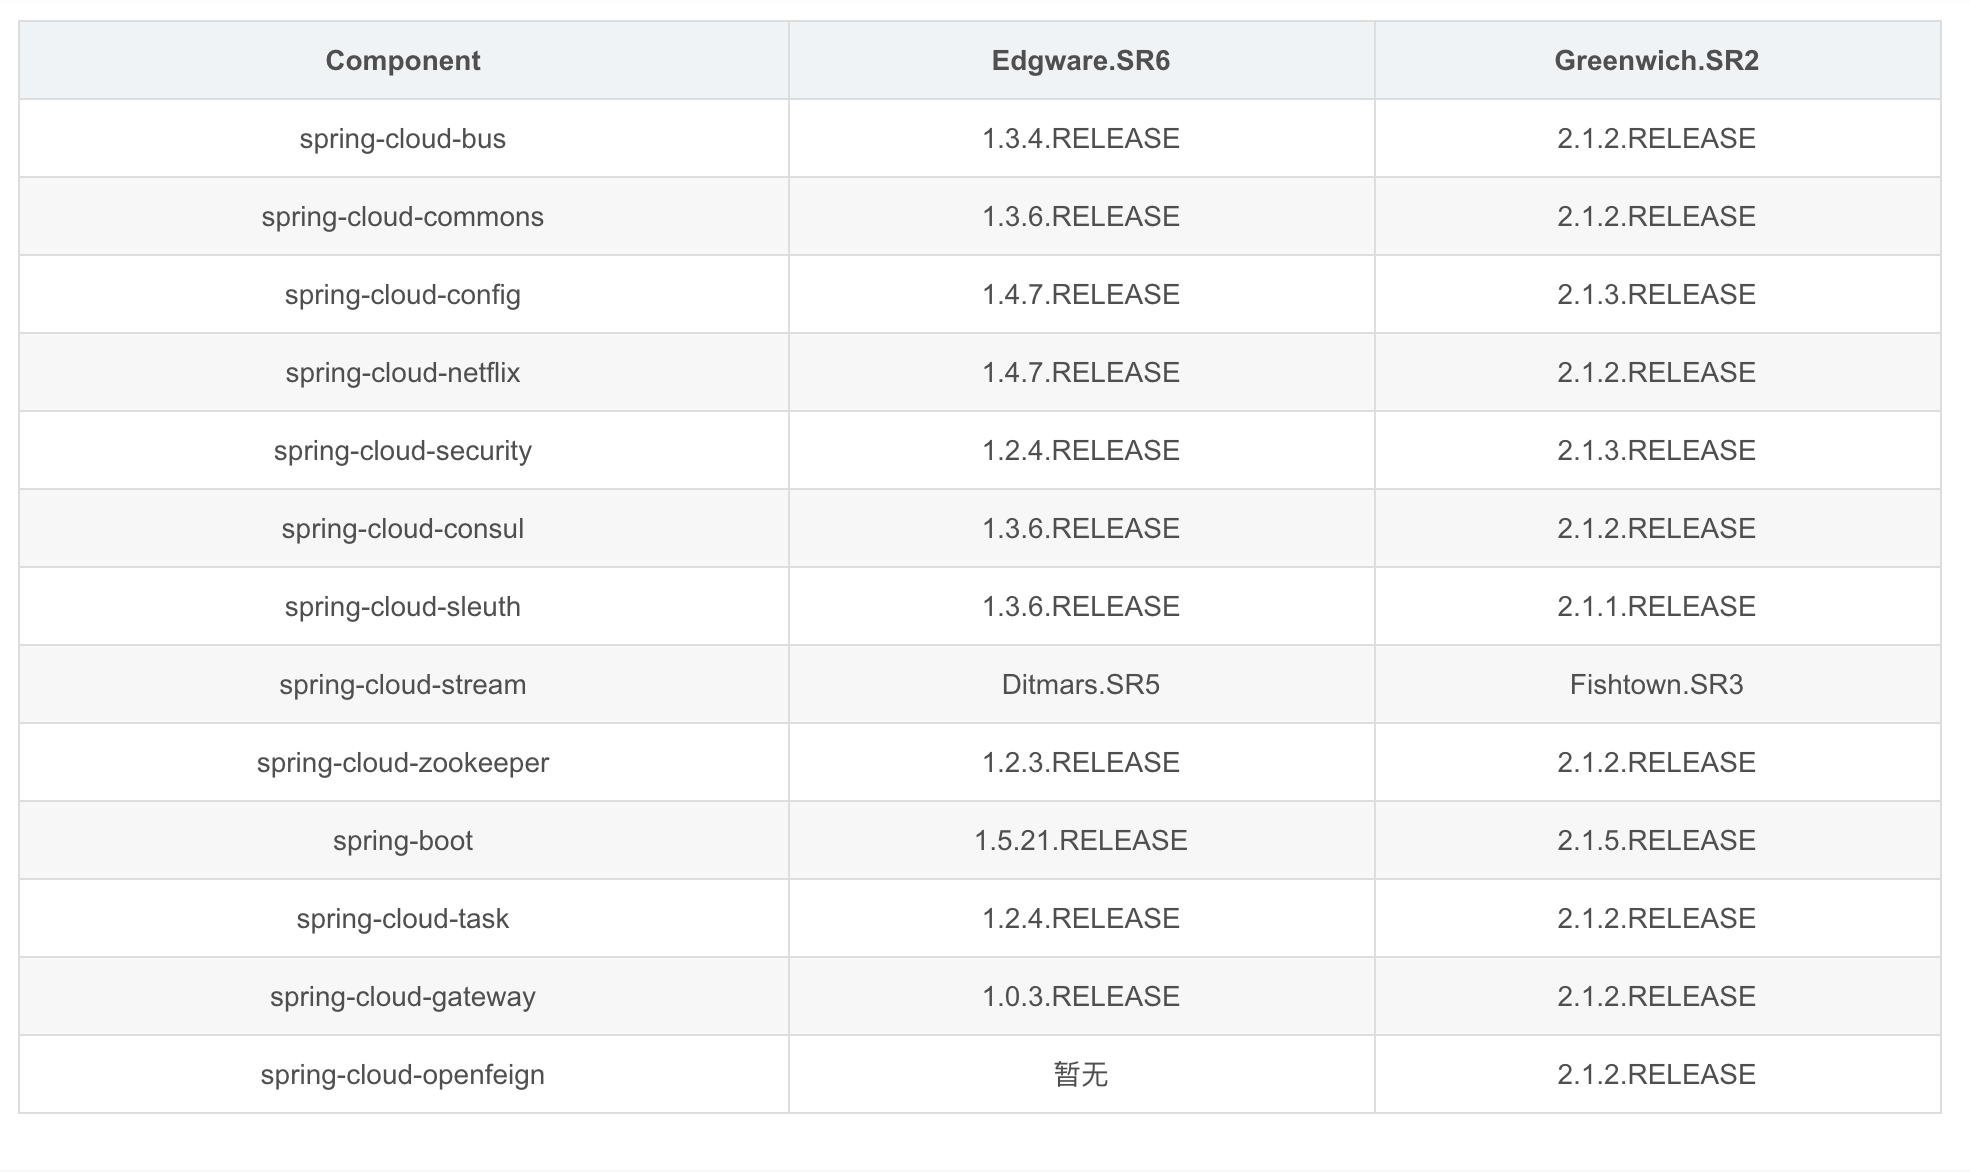Click the spring-cloud-sleuth component cell
This screenshot has width=1970, height=1172.
pyautogui.click(x=403, y=607)
